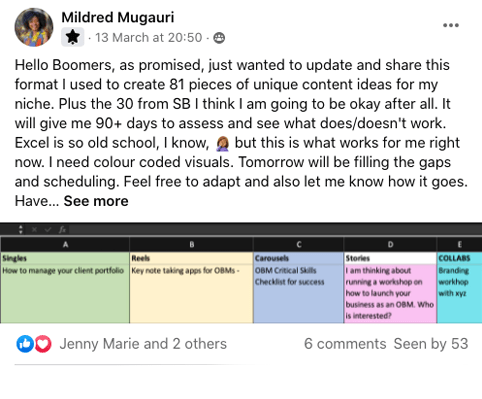482x399 pixels.
Task: Click the 13 March at 20:50 timestamp
Action: click(149, 38)
